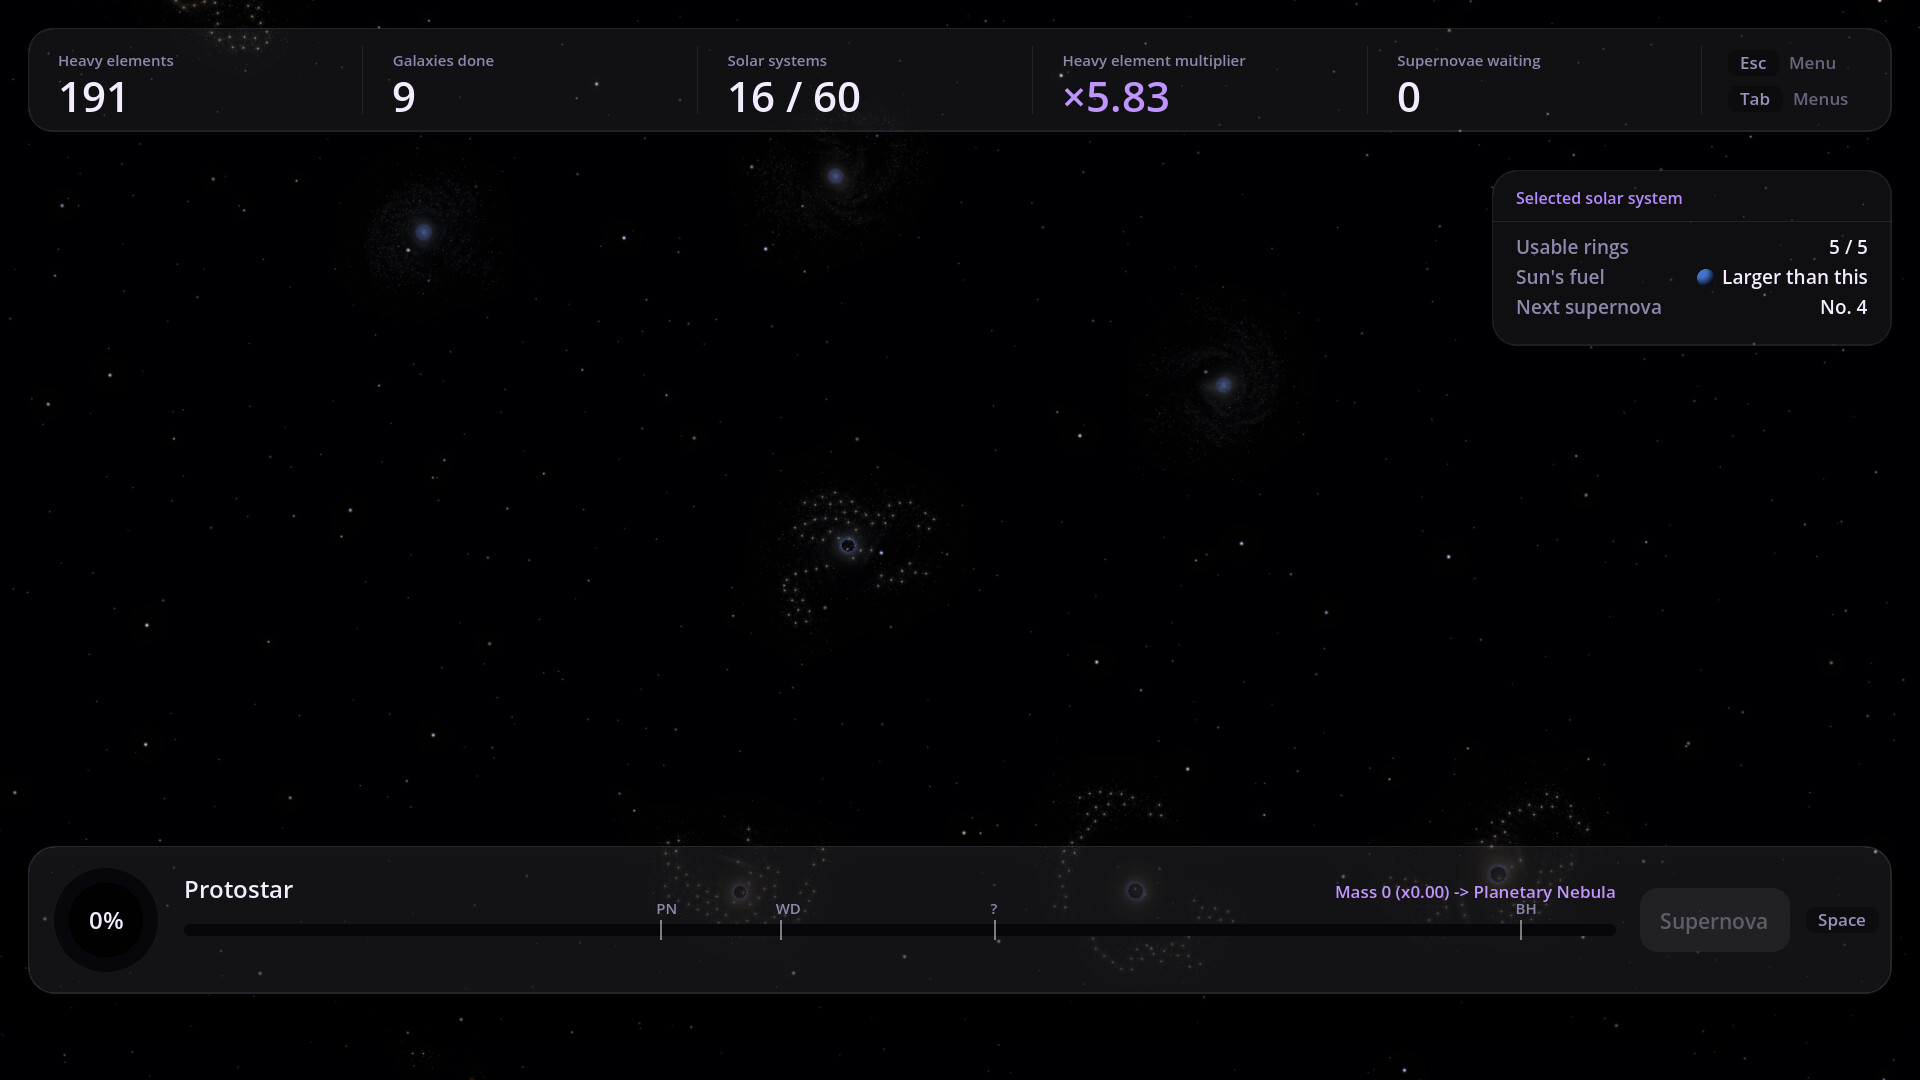Click the Space key hint
This screenshot has height=1080, width=1920.
[1841, 920]
